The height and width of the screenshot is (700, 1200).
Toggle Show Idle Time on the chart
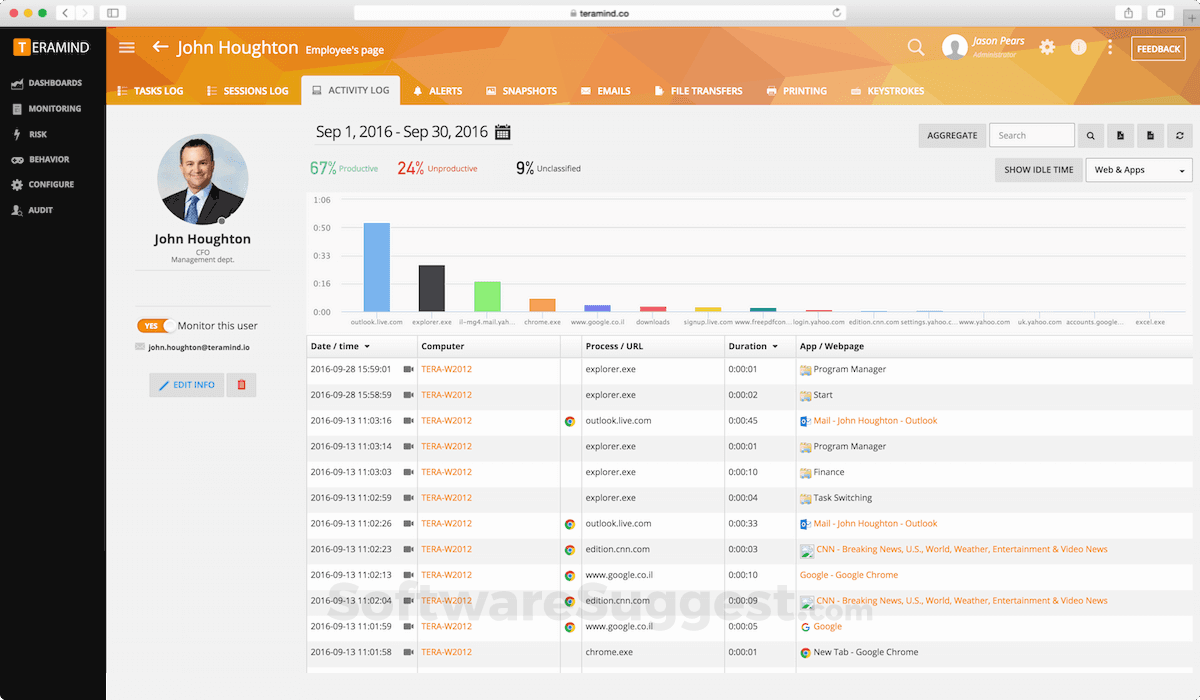point(1038,170)
